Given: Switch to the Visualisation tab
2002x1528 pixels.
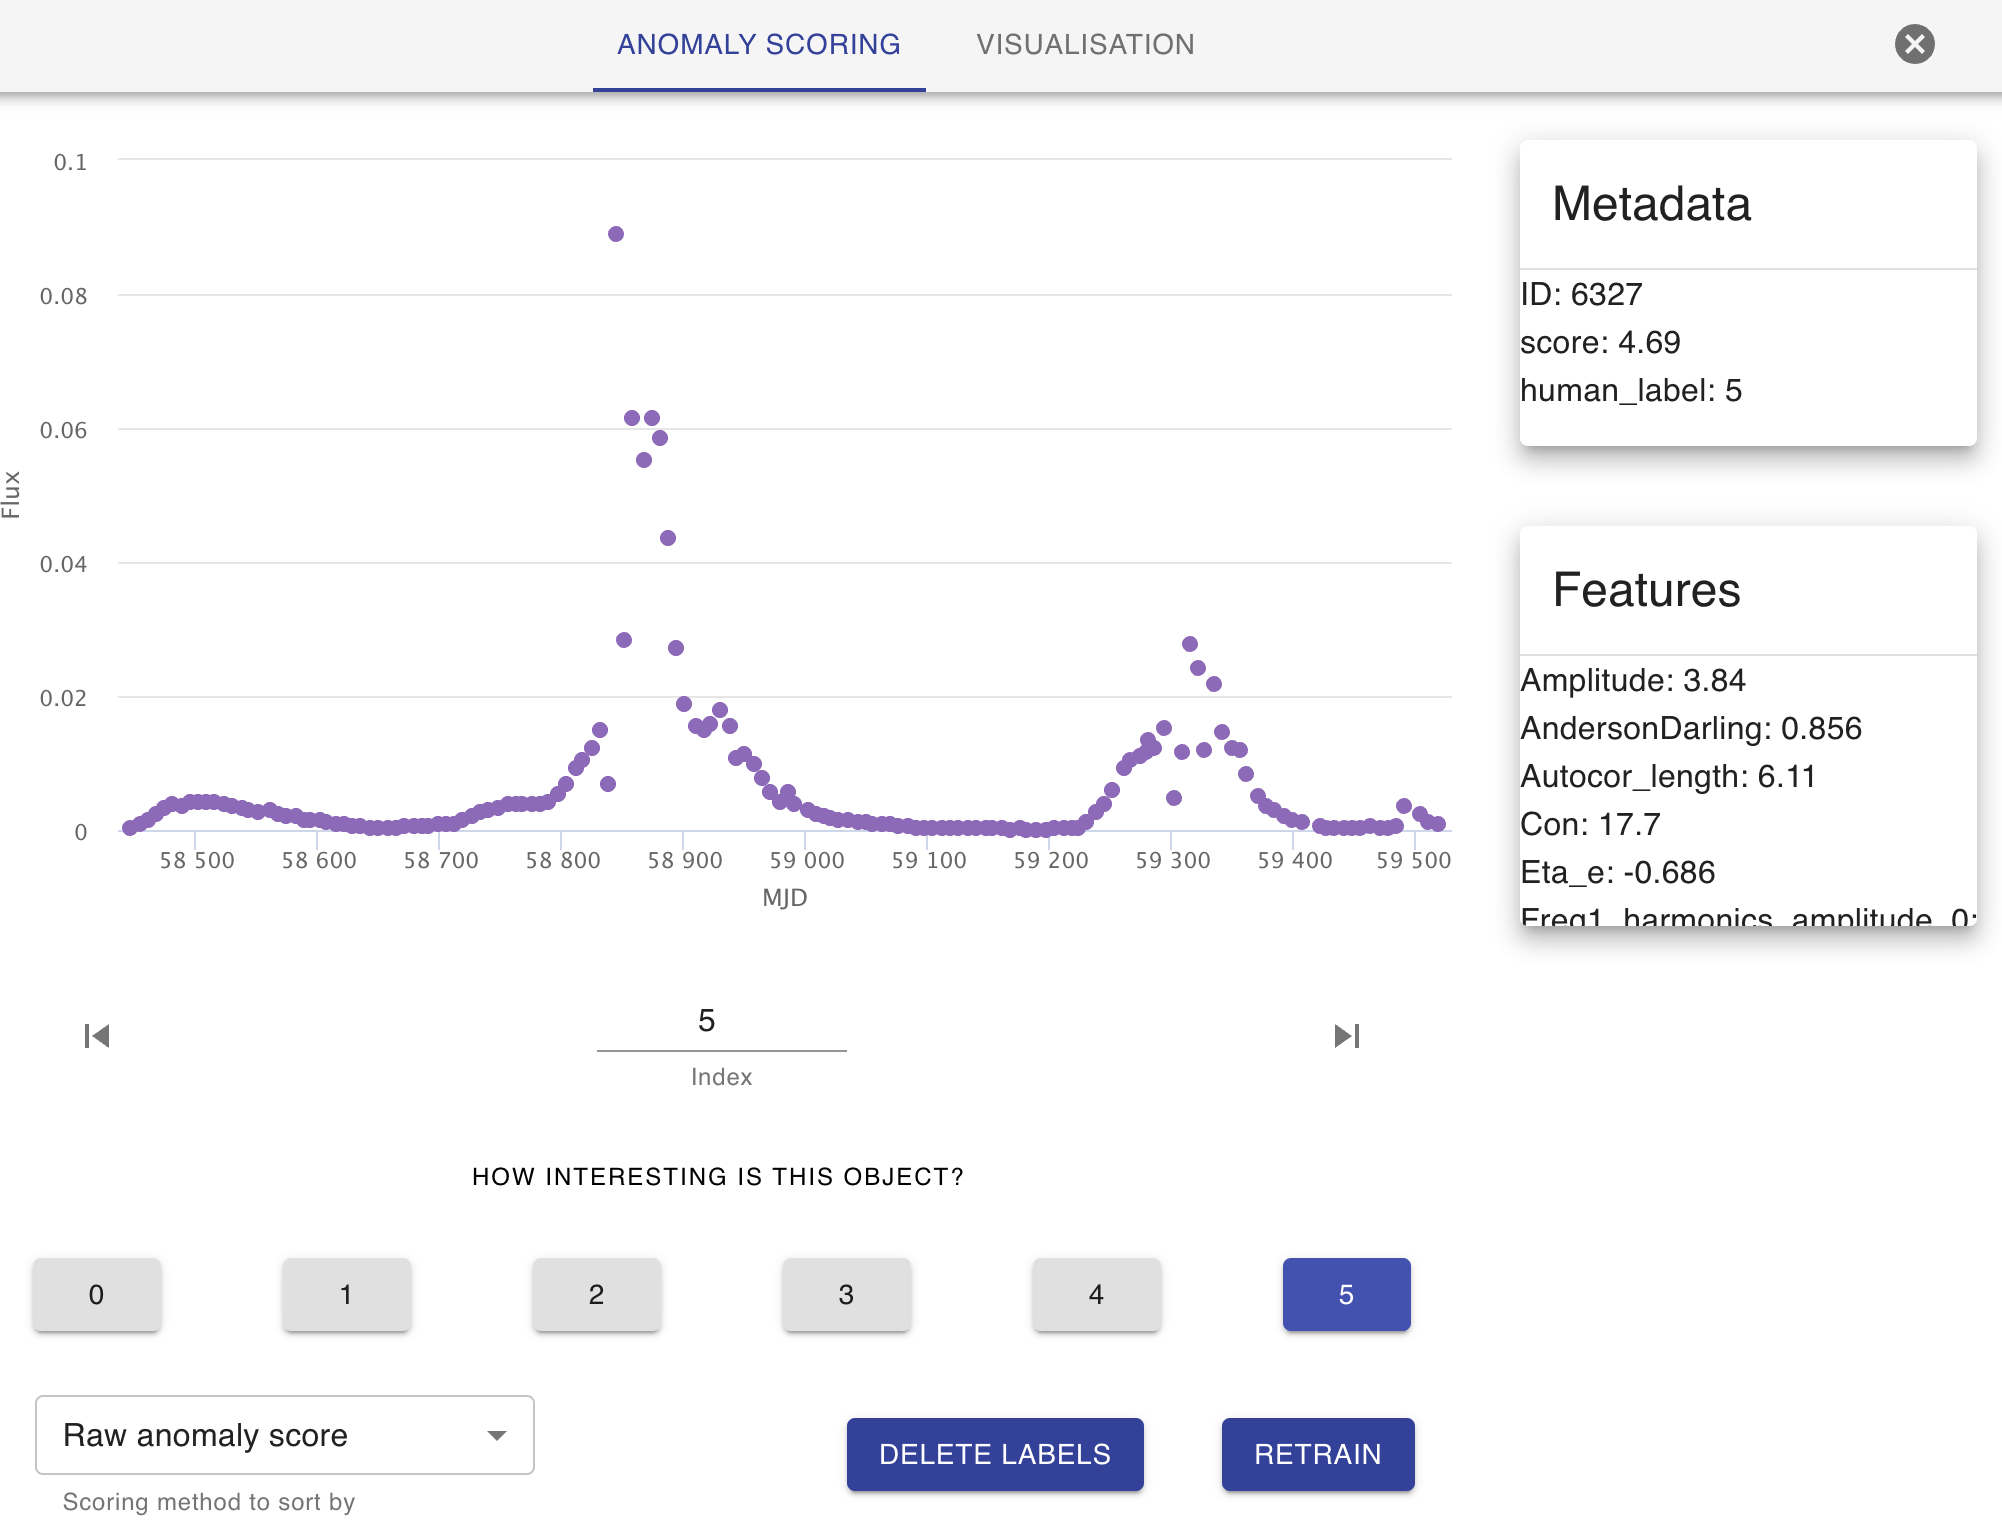Looking at the screenshot, I should 1085,45.
